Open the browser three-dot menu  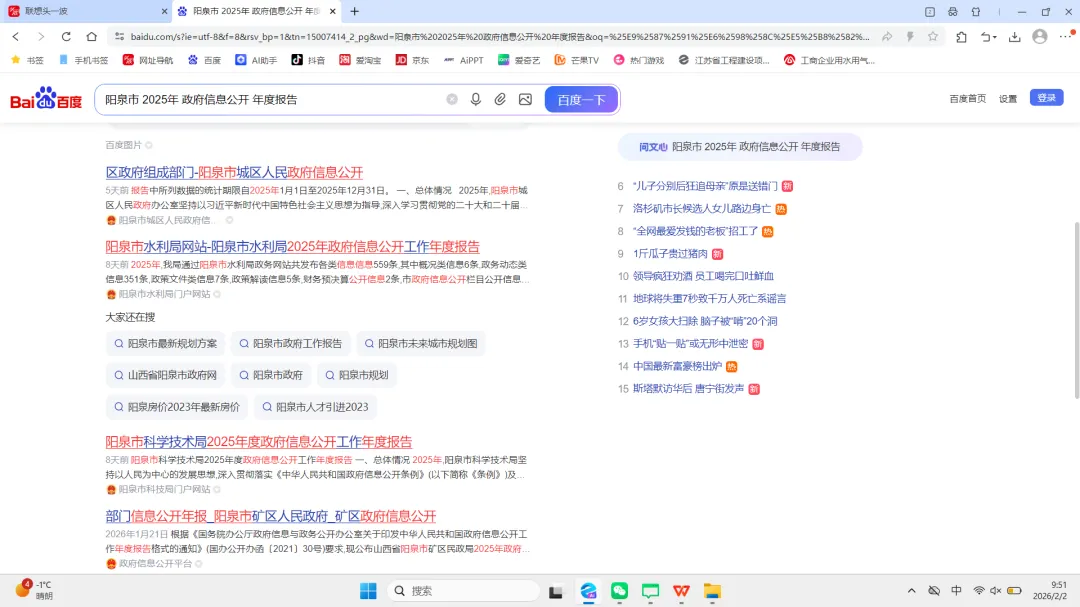pyautogui.click(x=1066, y=35)
